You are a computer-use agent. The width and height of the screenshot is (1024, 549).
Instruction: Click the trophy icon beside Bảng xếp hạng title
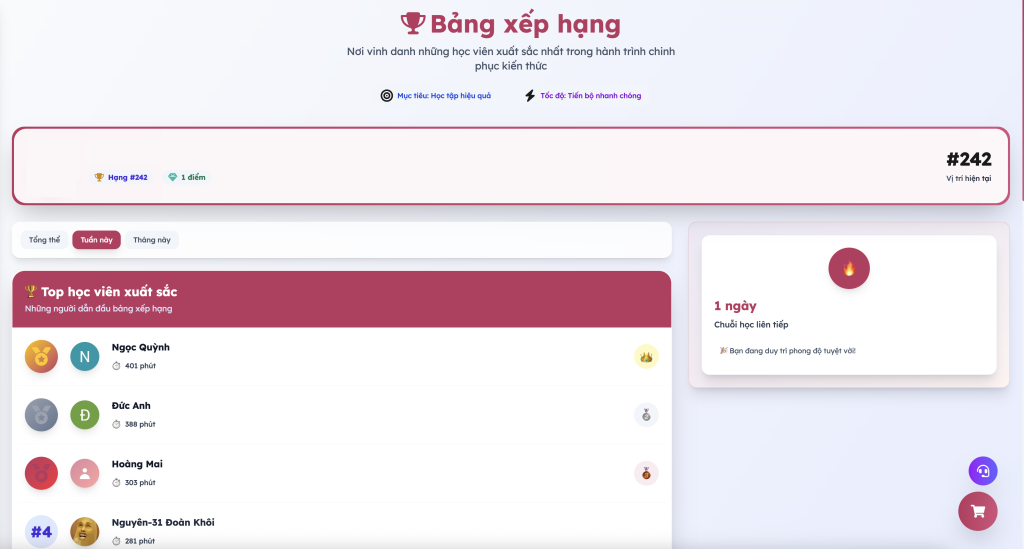[x=413, y=23]
